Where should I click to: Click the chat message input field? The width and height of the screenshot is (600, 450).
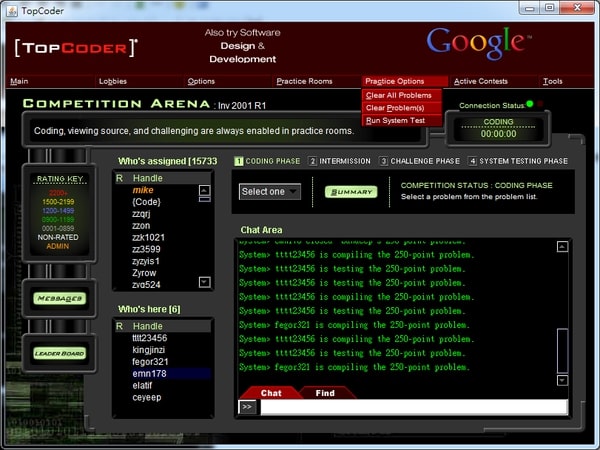(414, 407)
